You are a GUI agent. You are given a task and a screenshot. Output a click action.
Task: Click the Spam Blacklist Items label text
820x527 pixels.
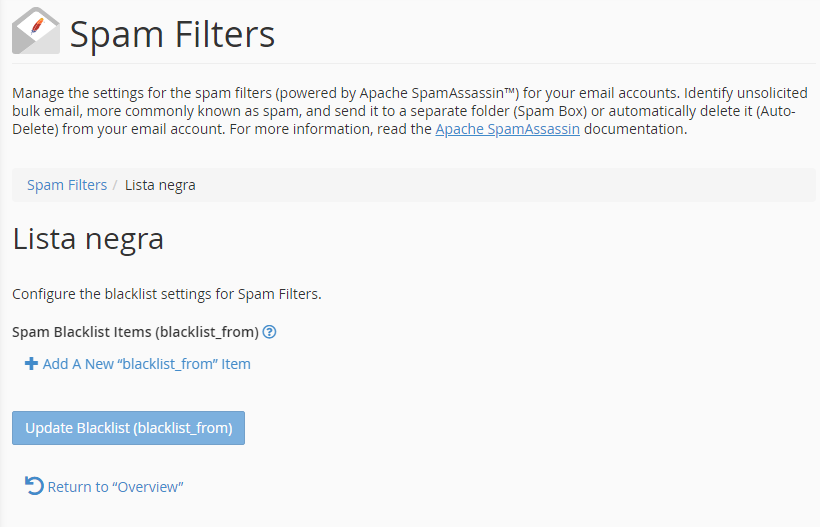pyautogui.click(x=135, y=332)
